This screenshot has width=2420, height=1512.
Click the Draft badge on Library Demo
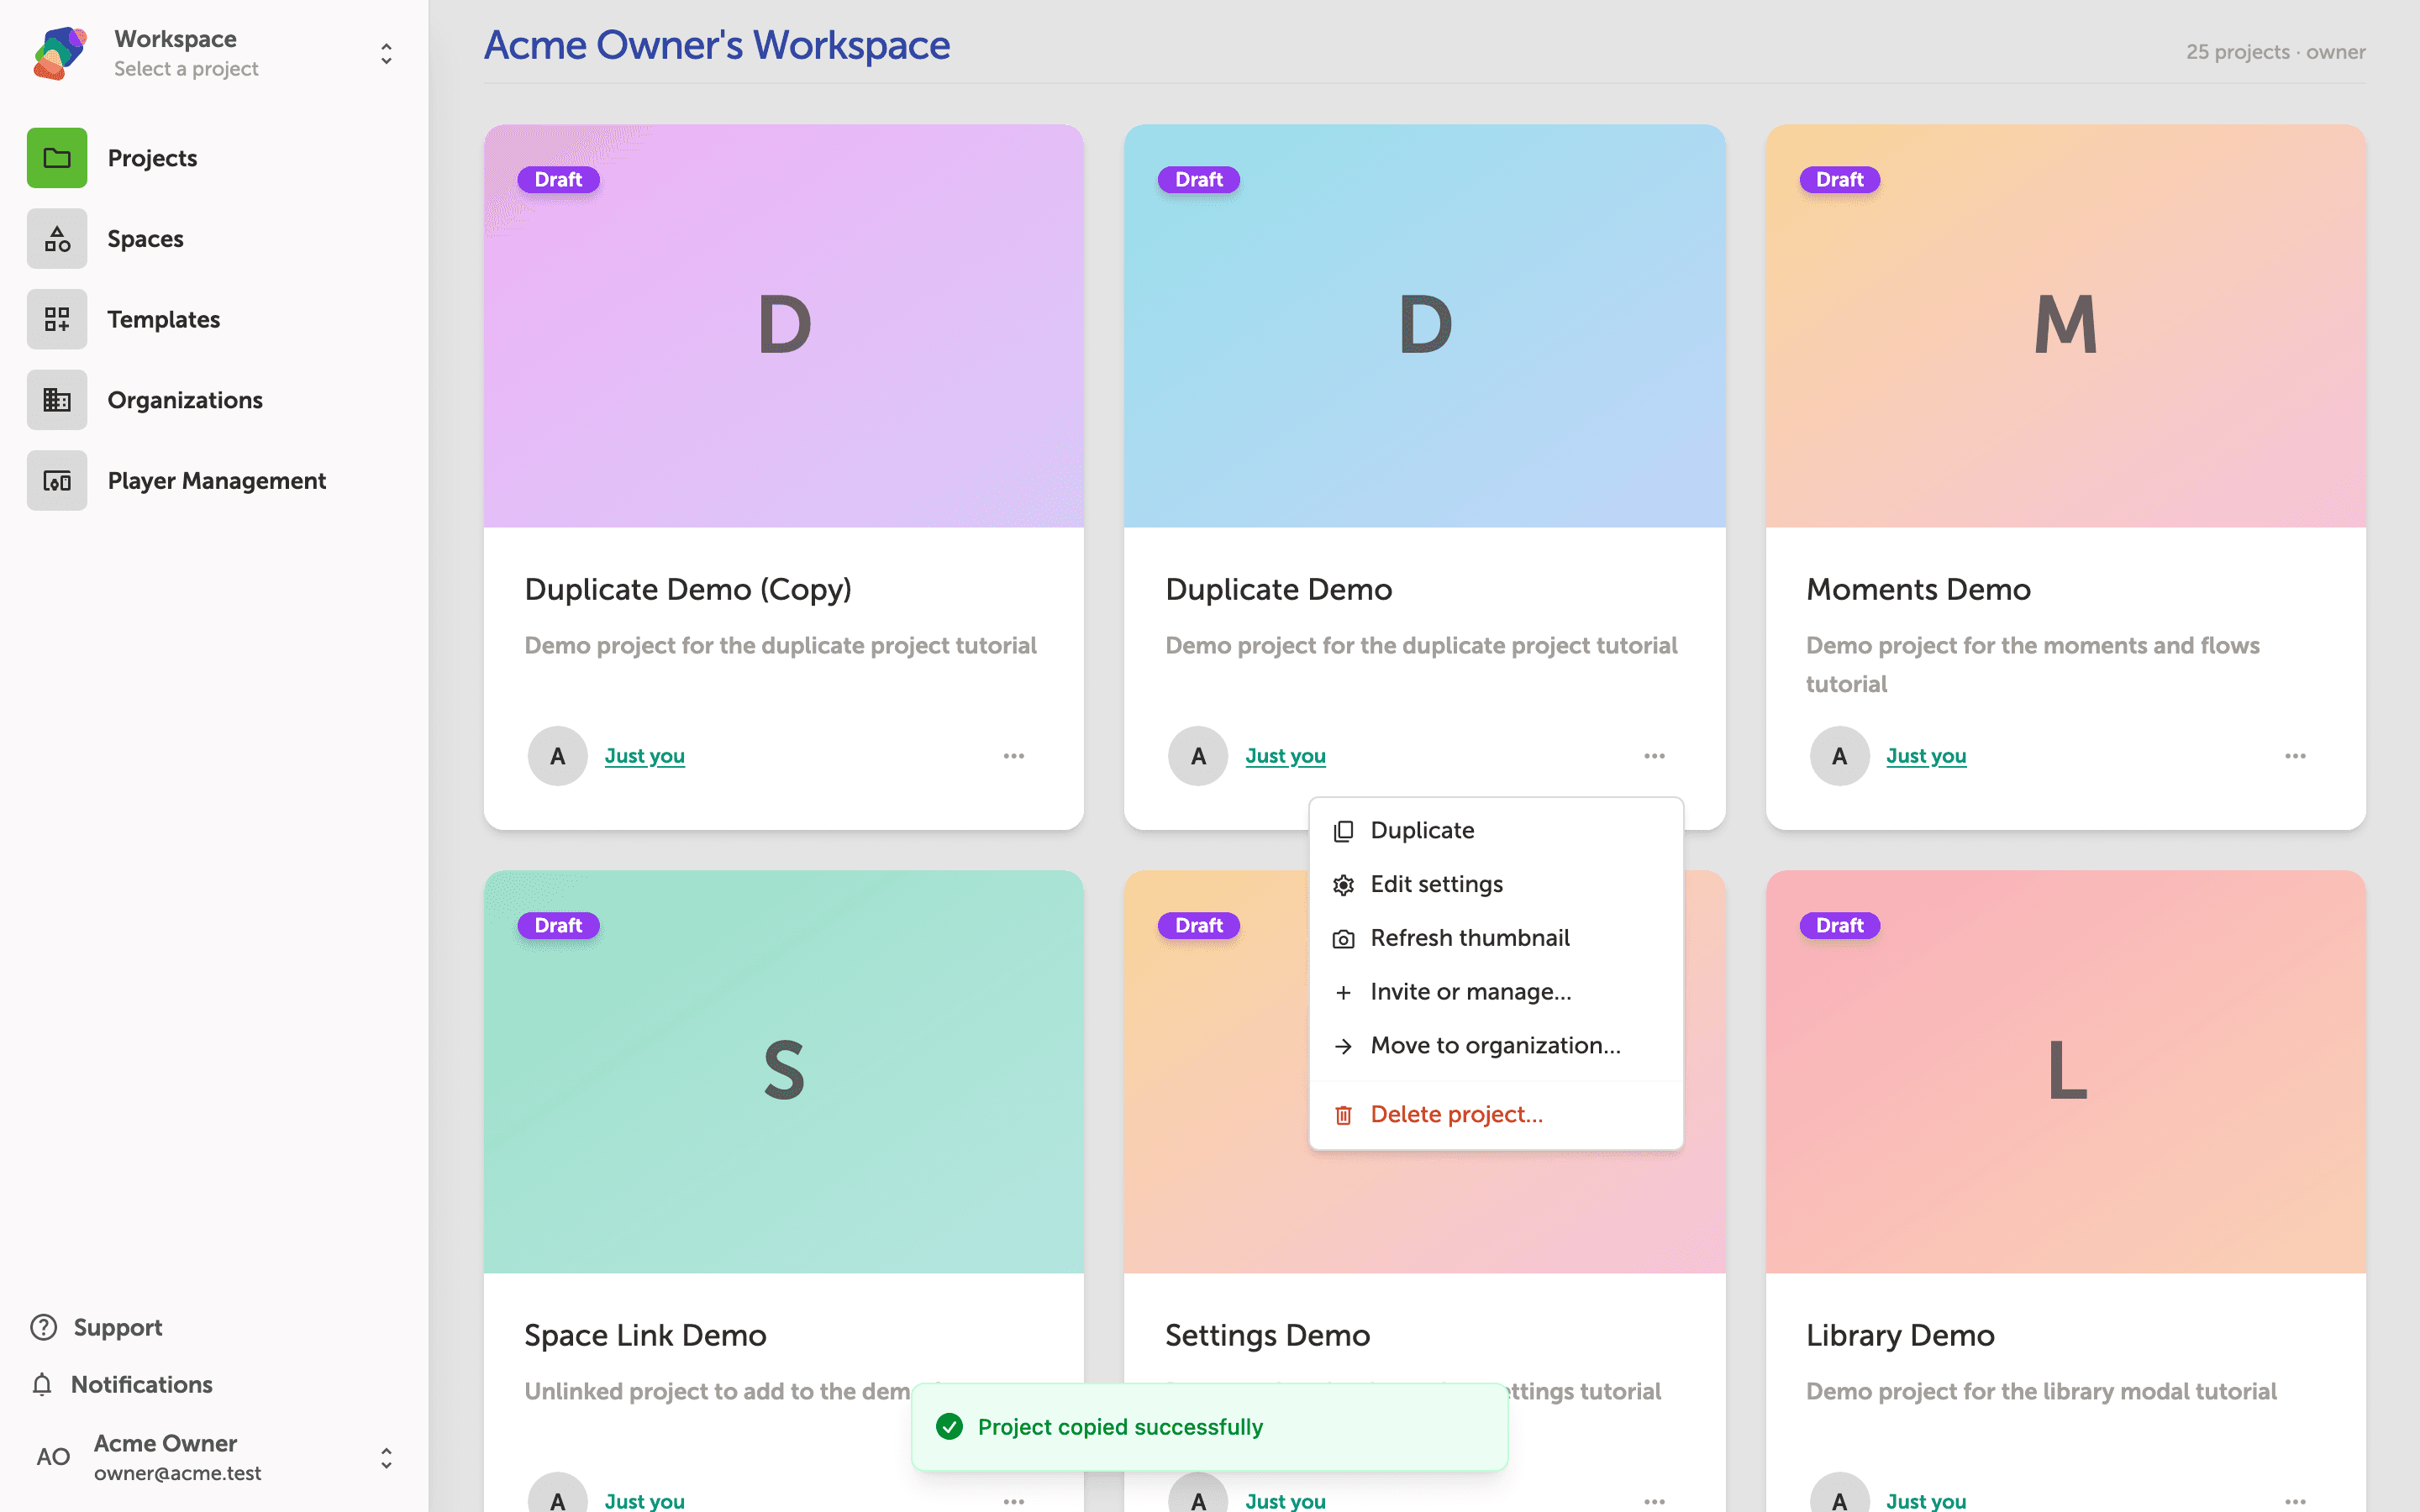[x=1839, y=925]
